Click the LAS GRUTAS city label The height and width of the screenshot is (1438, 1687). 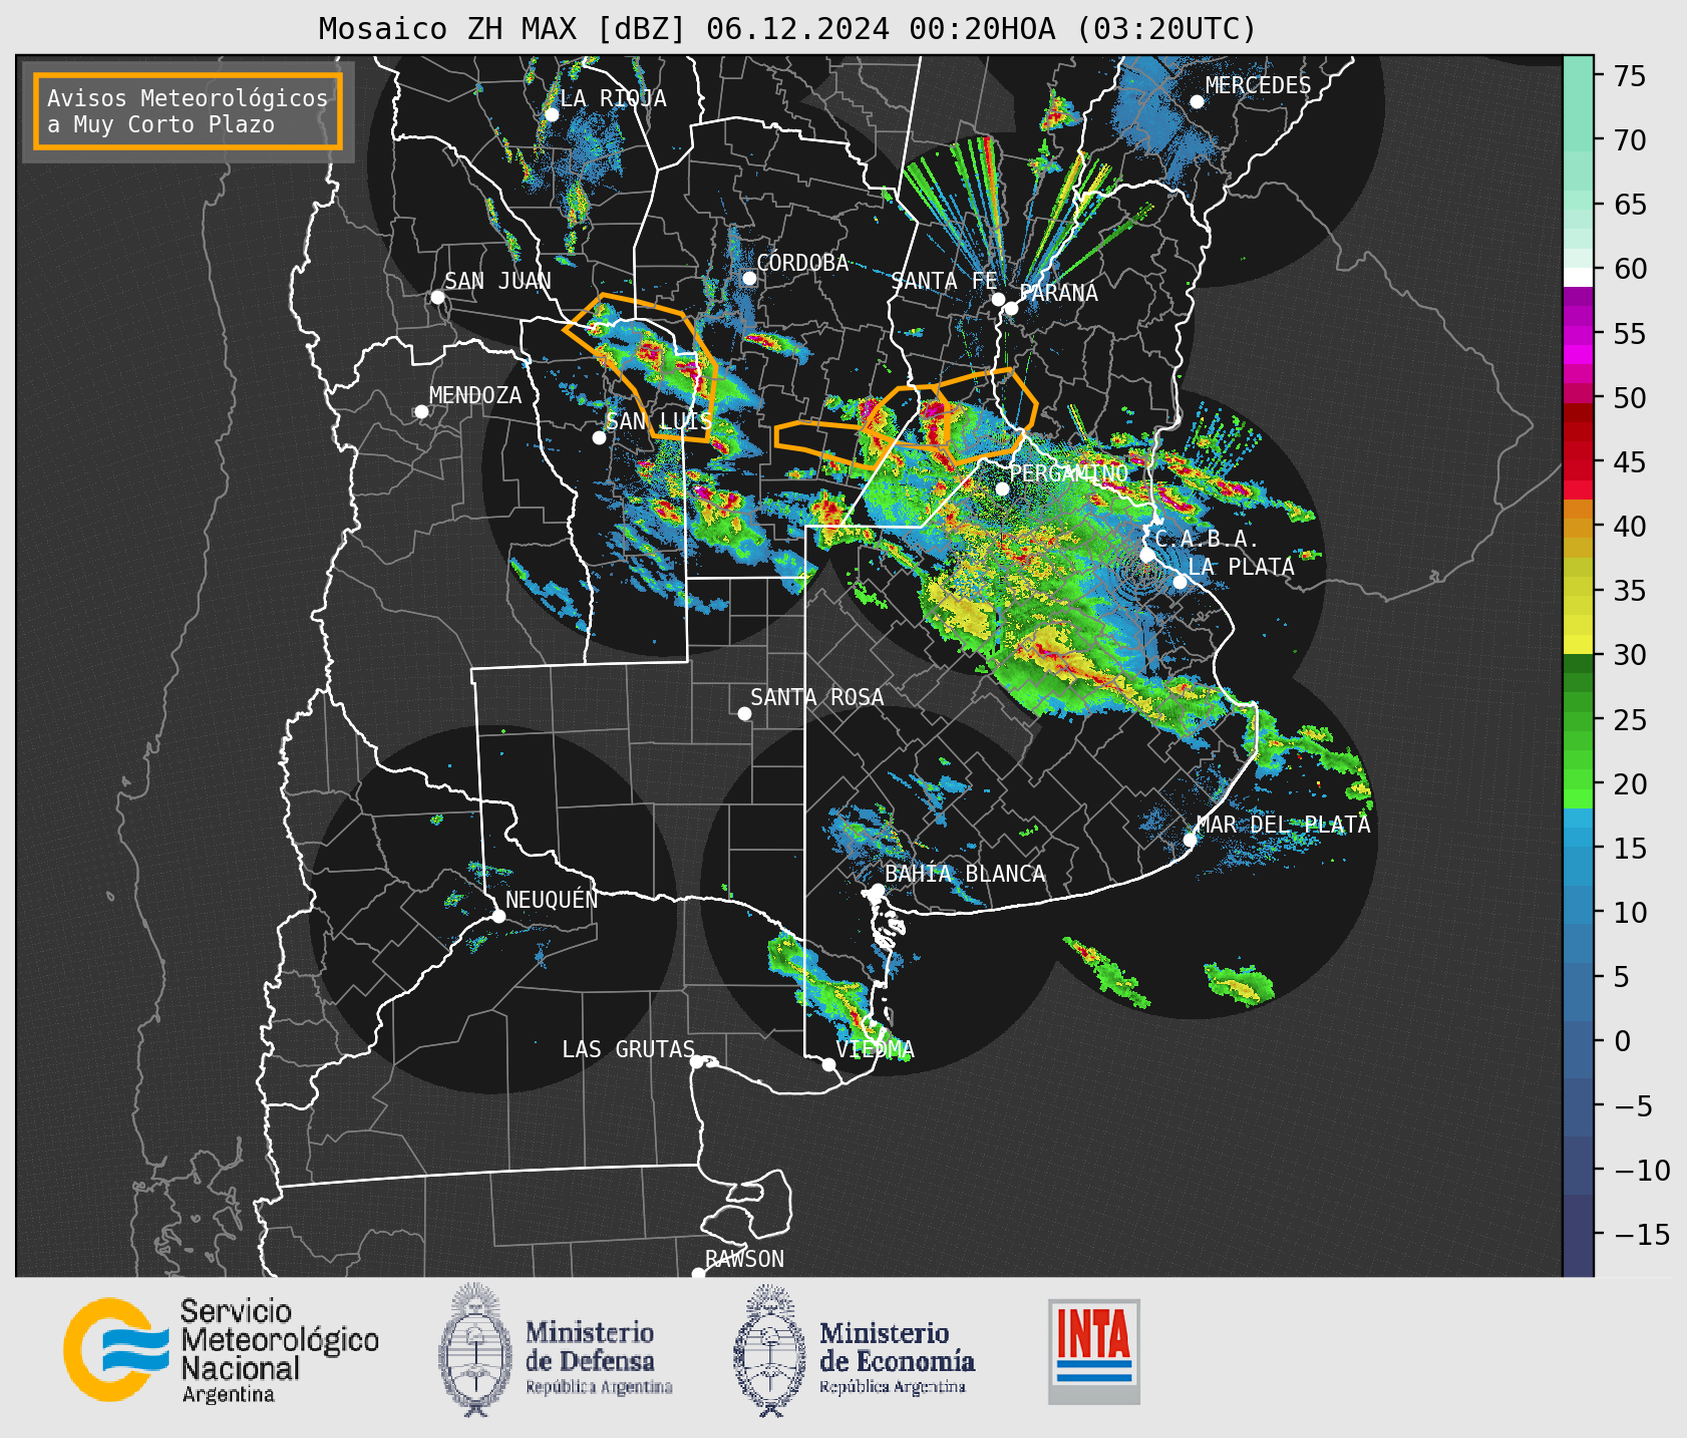[x=628, y=1049]
